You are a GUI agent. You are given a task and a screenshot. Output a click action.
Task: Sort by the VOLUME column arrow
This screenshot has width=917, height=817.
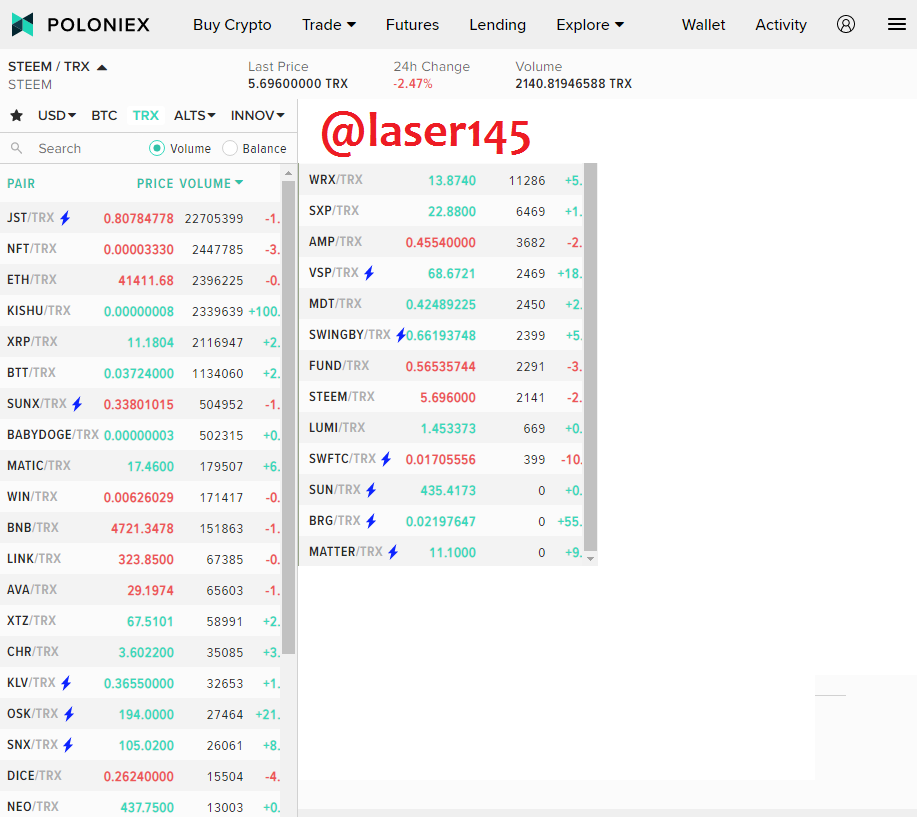[x=239, y=182]
